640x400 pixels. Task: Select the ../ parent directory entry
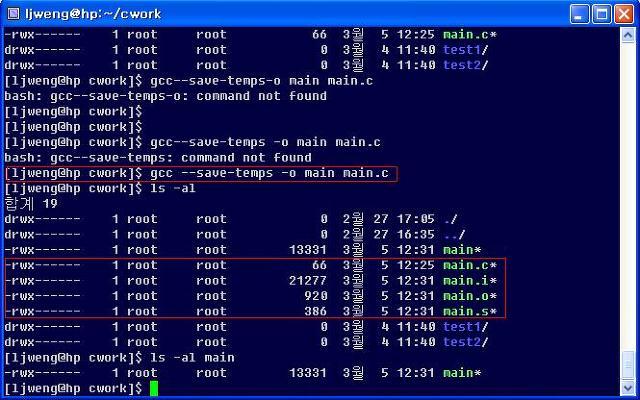[455, 235]
